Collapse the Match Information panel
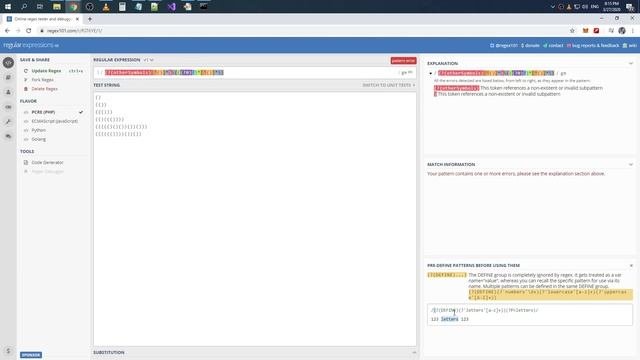 point(631,164)
